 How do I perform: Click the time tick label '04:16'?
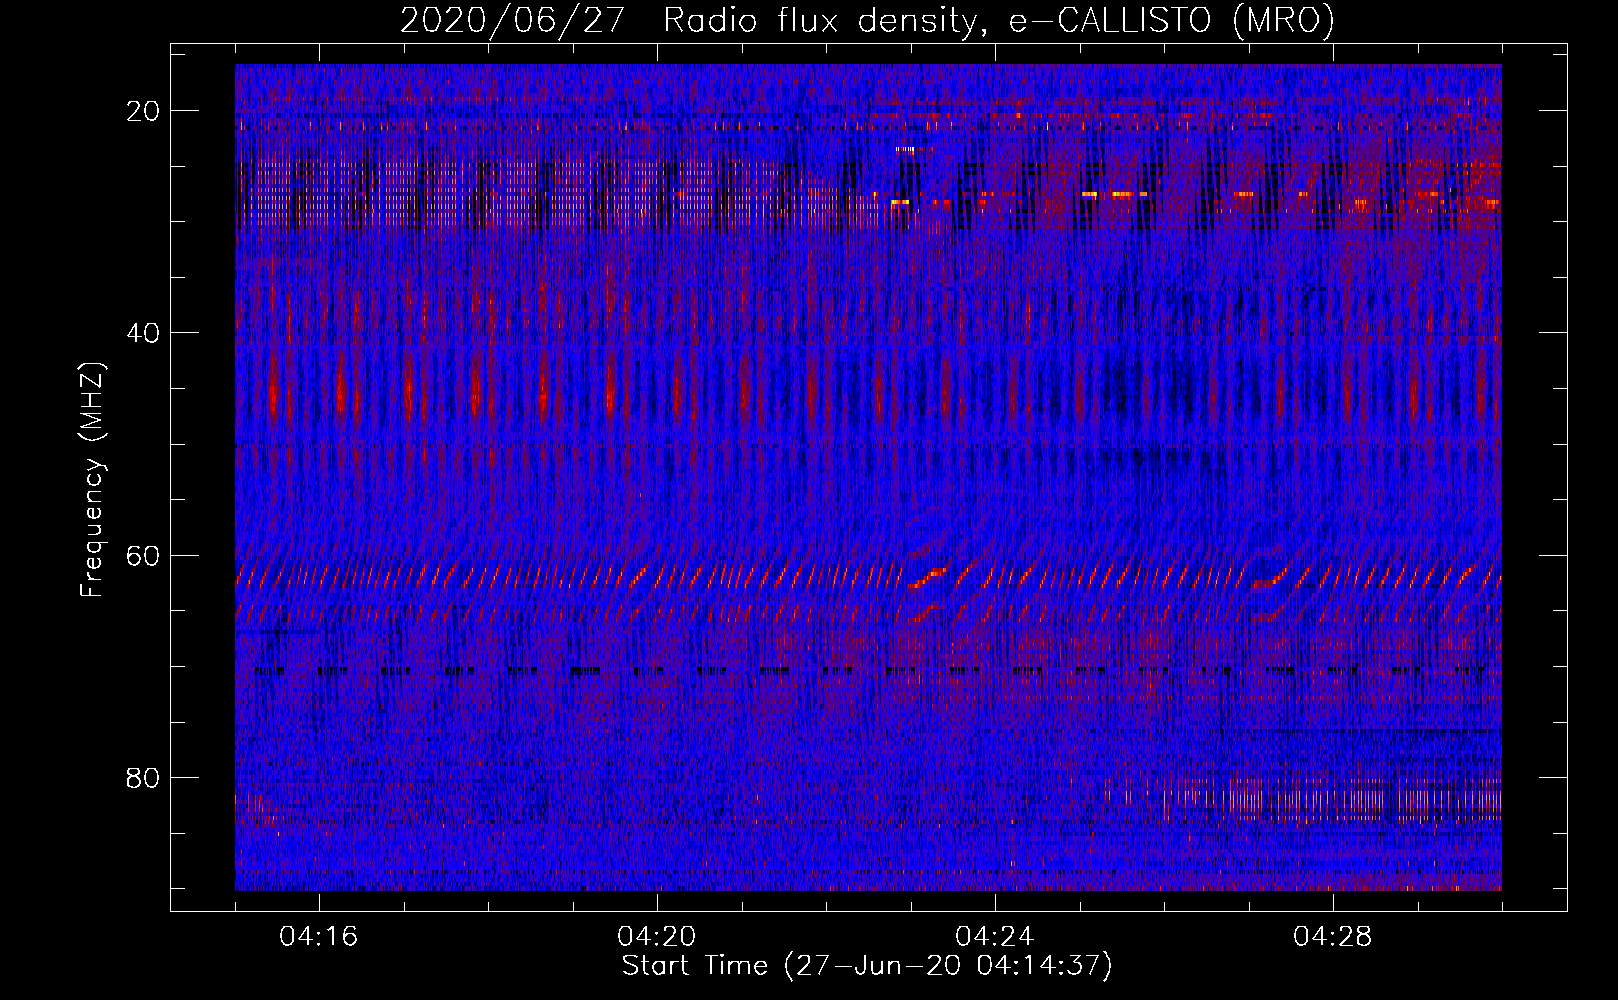pyautogui.click(x=319, y=937)
